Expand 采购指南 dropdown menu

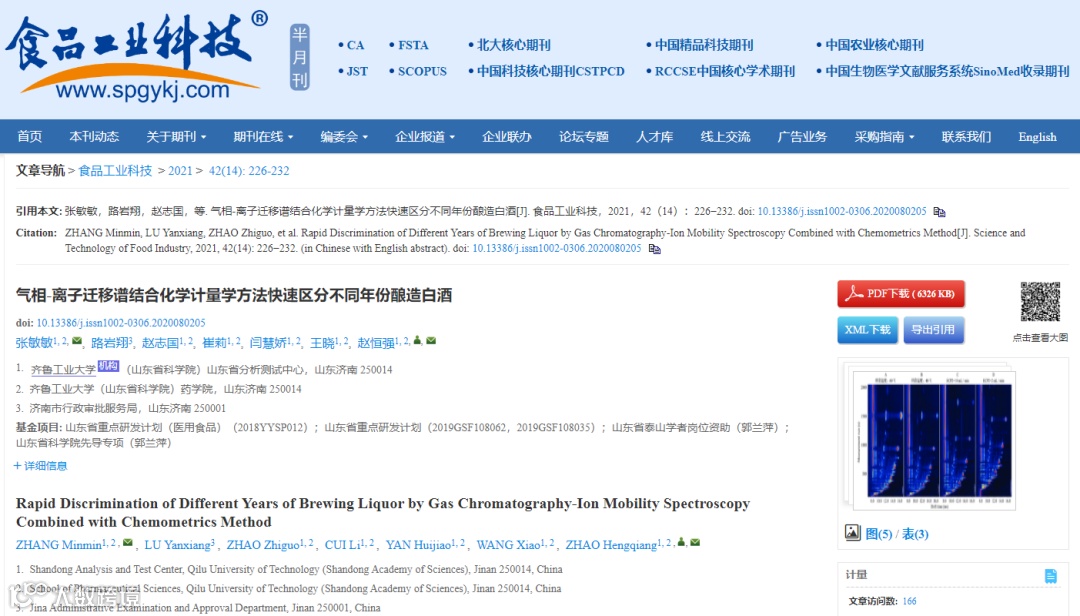pyautogui.click(x=884, y=136)
